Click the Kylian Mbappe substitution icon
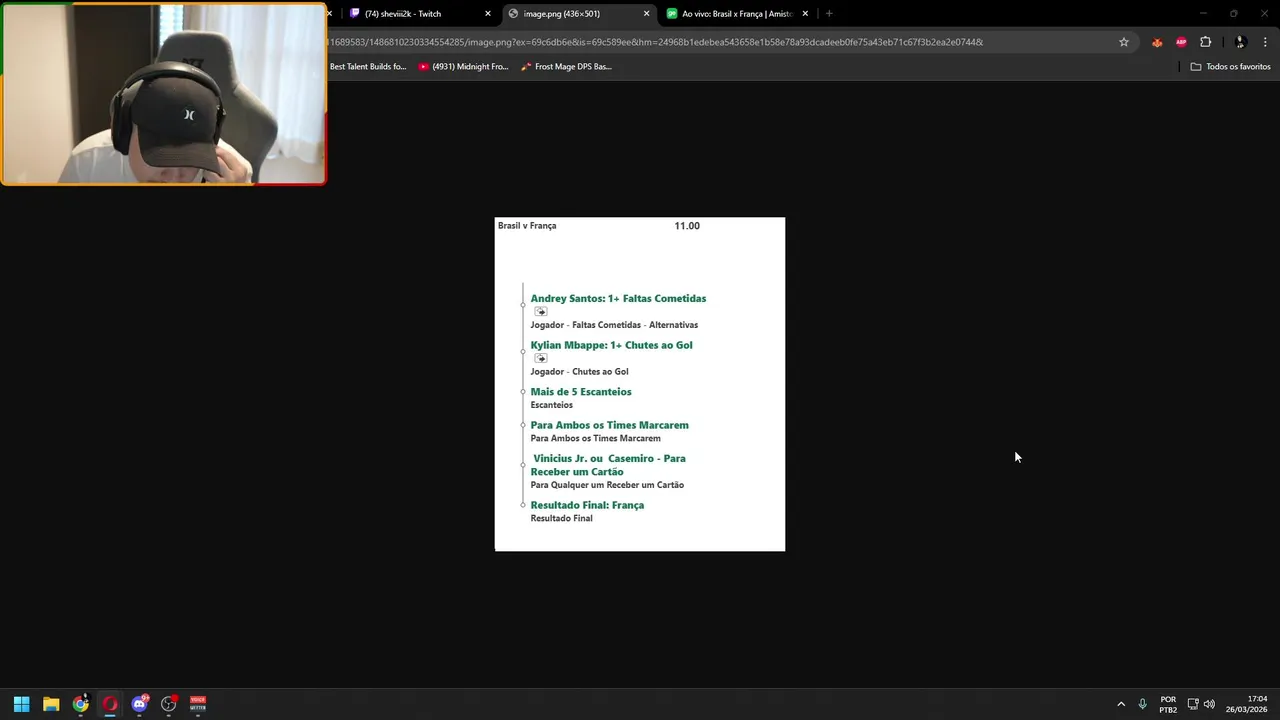This screenshot has height=720, width=1280. coord(541,358)
